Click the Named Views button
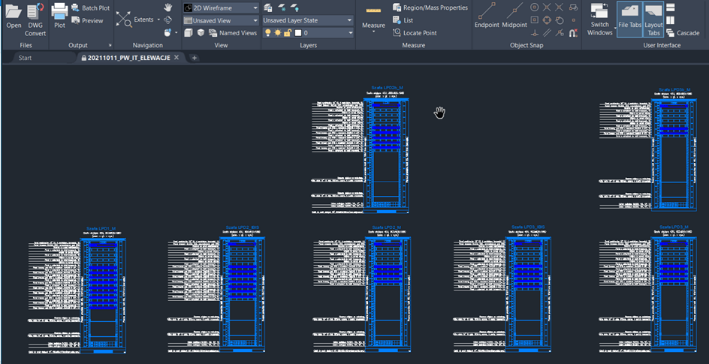This screenshot has height=364, width=709. 233,33
